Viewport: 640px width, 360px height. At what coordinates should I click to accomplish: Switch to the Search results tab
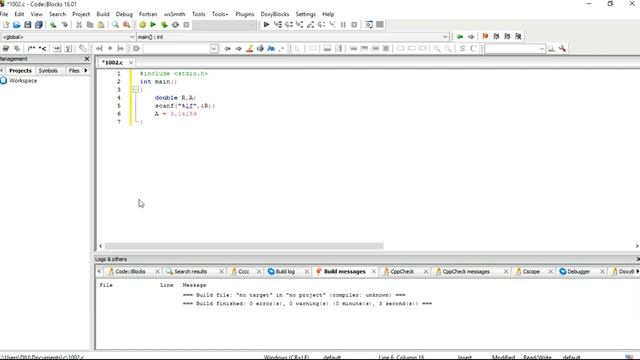coord(190,271)
